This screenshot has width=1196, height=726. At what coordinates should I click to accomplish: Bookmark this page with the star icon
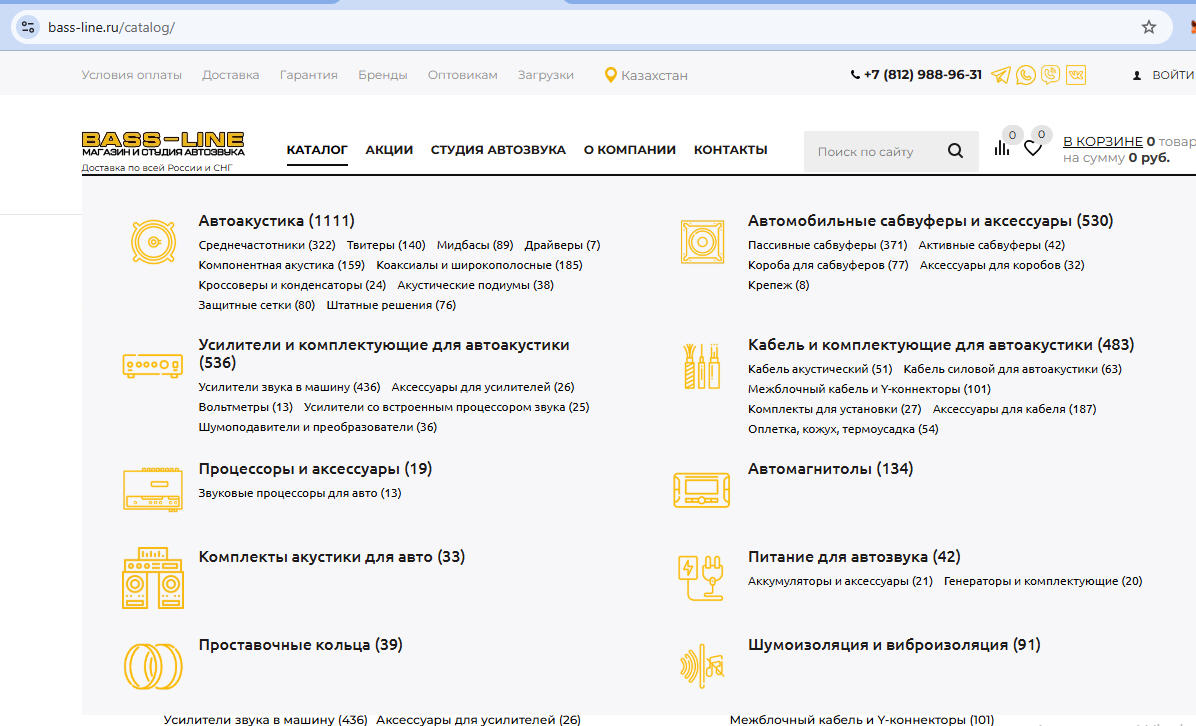pyautogui.click(x=1149, y=27)
